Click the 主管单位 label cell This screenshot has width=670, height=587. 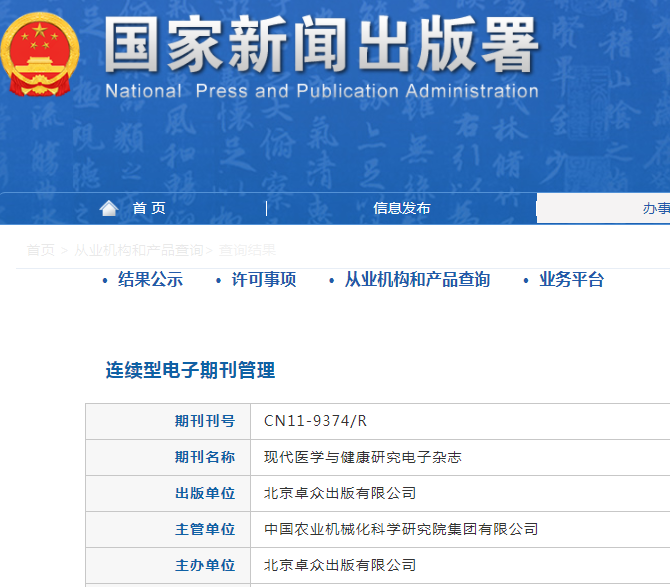pyautogui.click(x=168, y=529)
